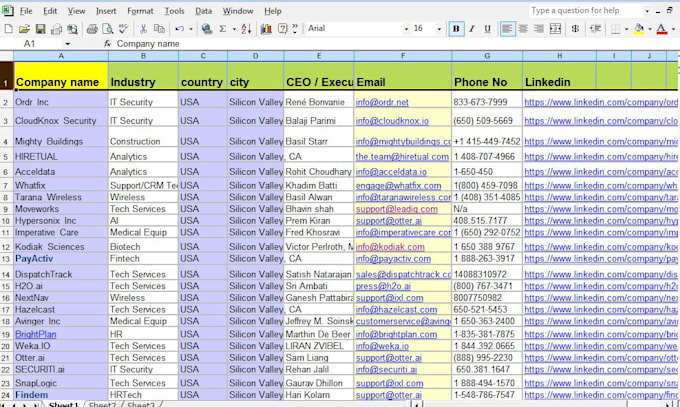Show more toolbar options chevron
The width and height of the screenshot is (680, 407).
pyautogui.click(x=295, y=29)
